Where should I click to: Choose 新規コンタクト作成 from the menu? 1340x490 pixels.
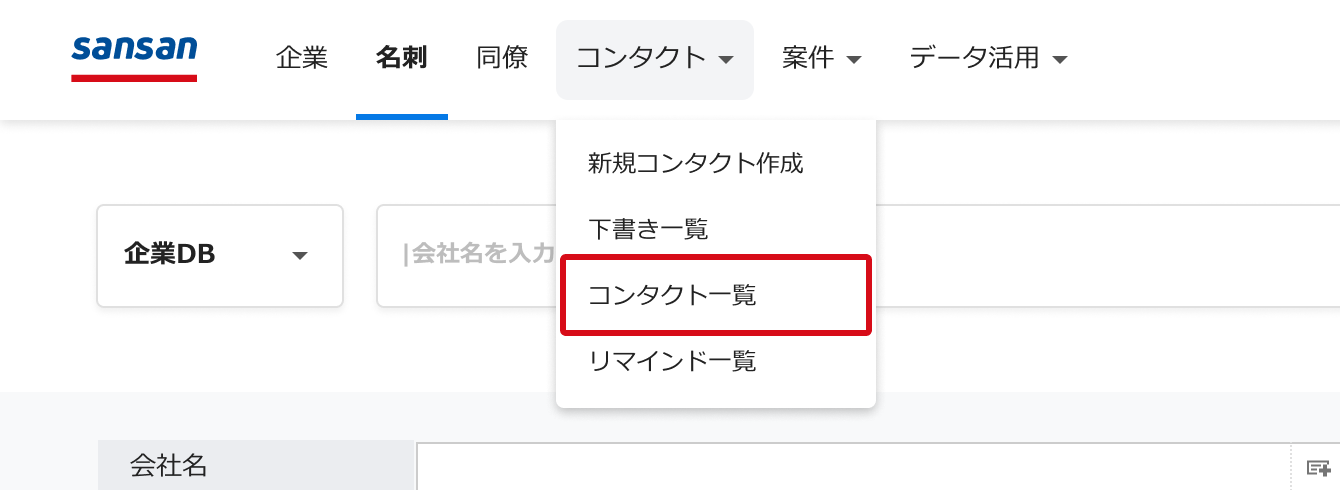[696, 163]
